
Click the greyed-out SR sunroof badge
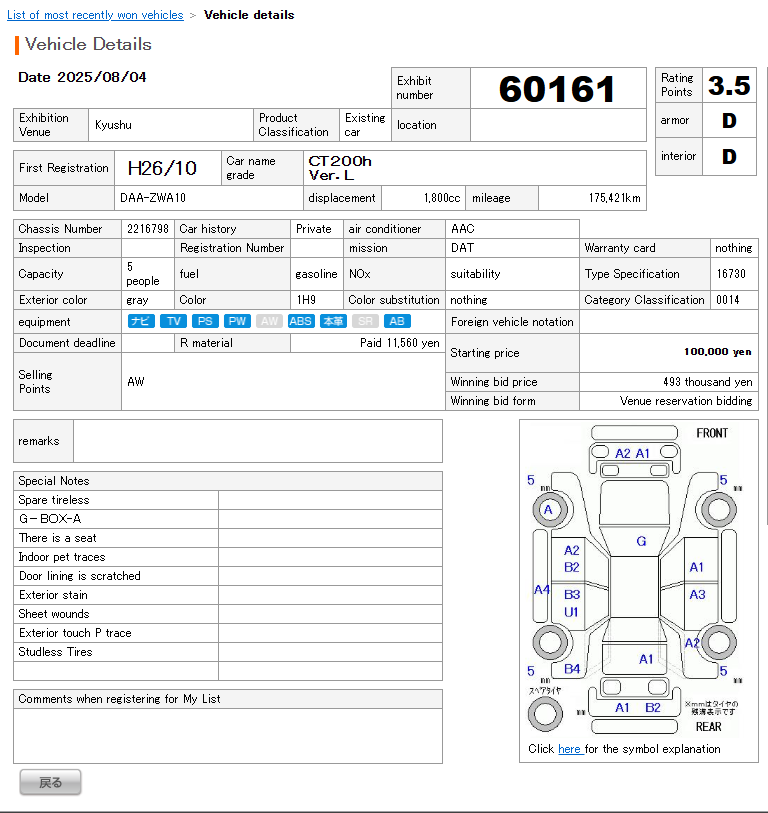(366, 321)
